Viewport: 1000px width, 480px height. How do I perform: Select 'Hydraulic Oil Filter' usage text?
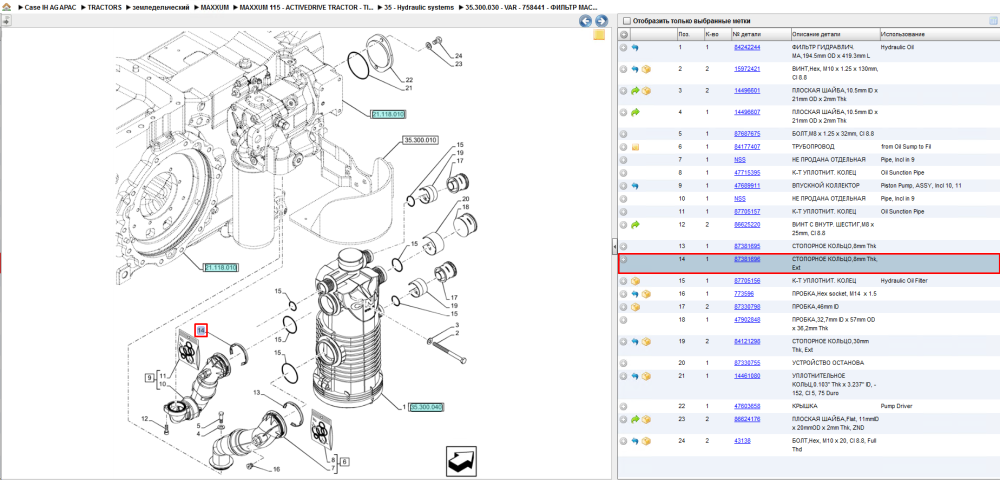tap(906, 280)
